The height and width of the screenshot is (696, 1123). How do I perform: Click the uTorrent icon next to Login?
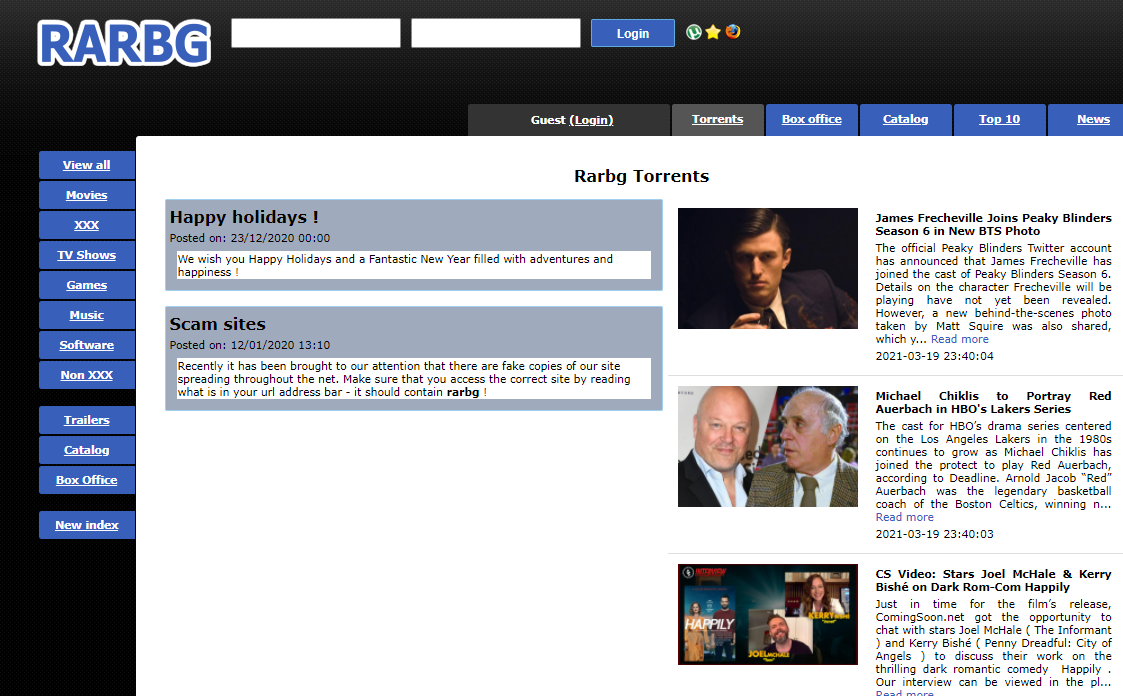point(693,32)
